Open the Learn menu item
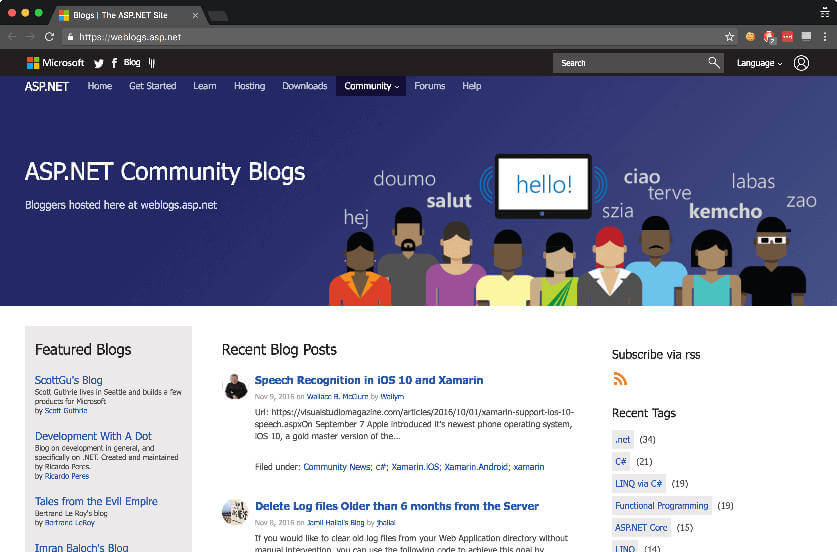 pyautogui.click(x=205, y=86)
